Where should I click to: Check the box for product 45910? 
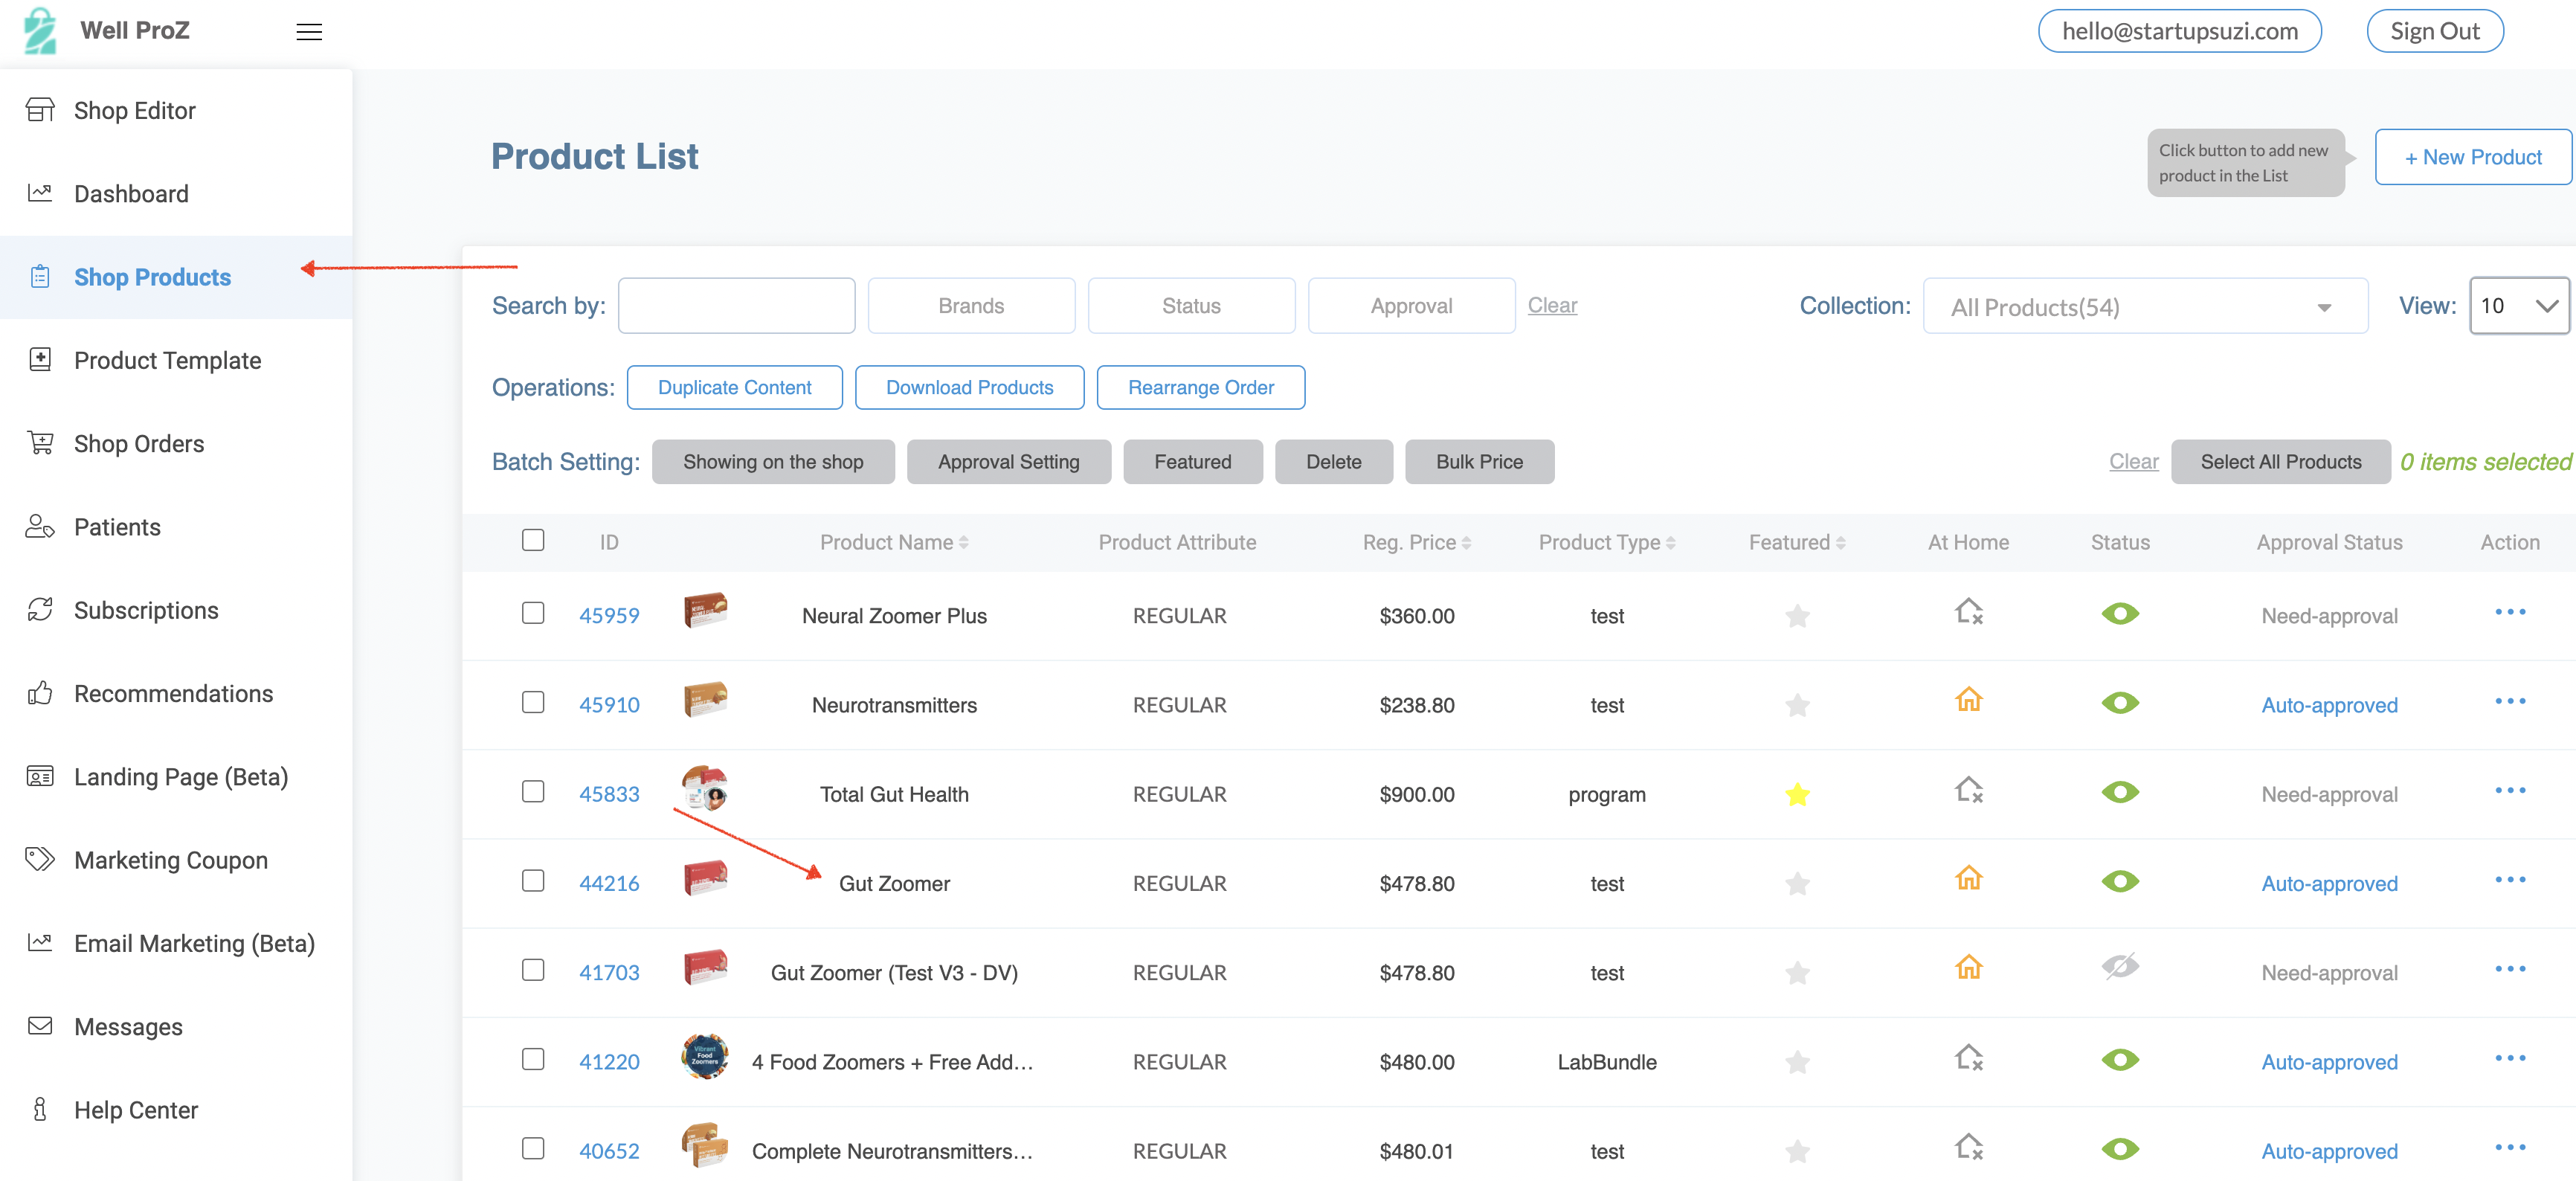(x=533, y=702)
